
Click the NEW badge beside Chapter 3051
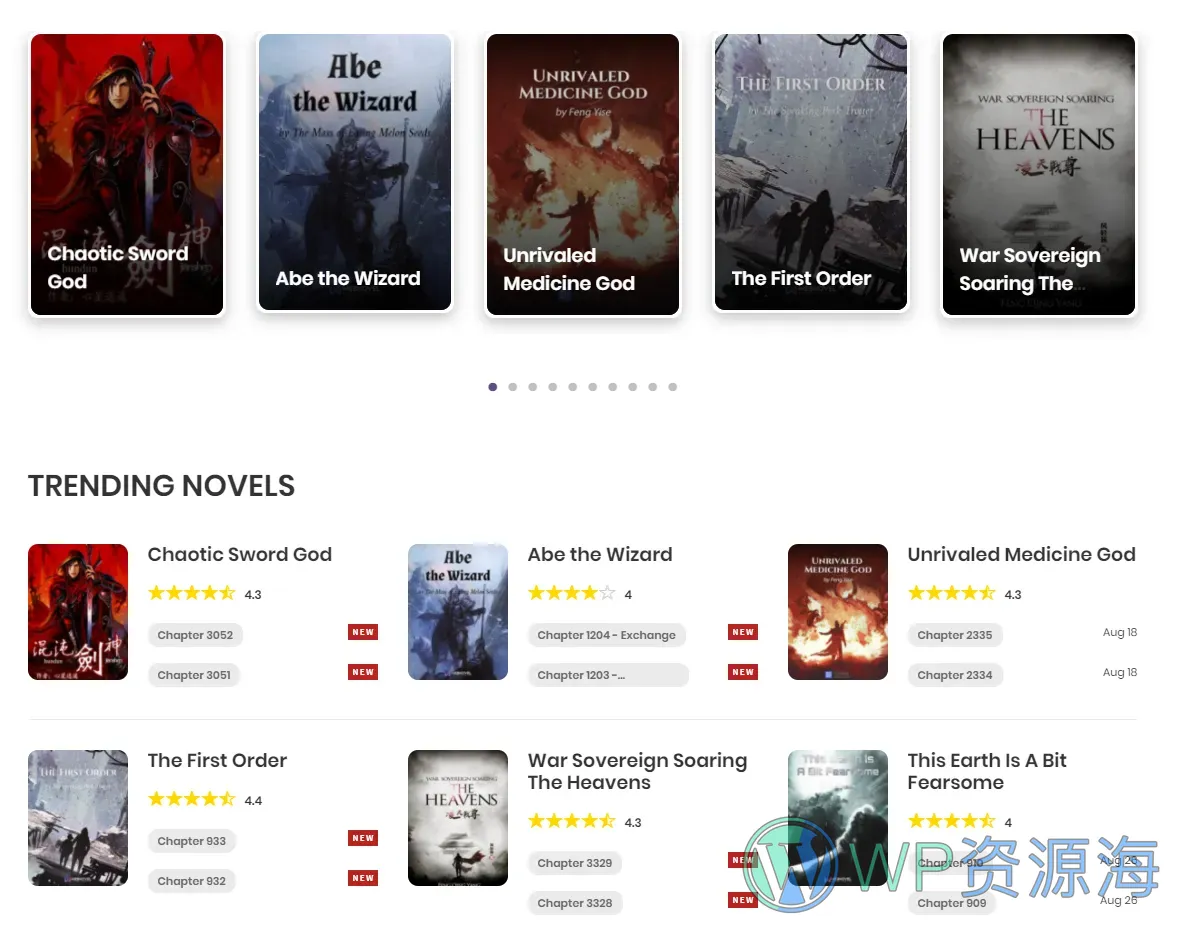pyautogui.click(x=363, y=672)
